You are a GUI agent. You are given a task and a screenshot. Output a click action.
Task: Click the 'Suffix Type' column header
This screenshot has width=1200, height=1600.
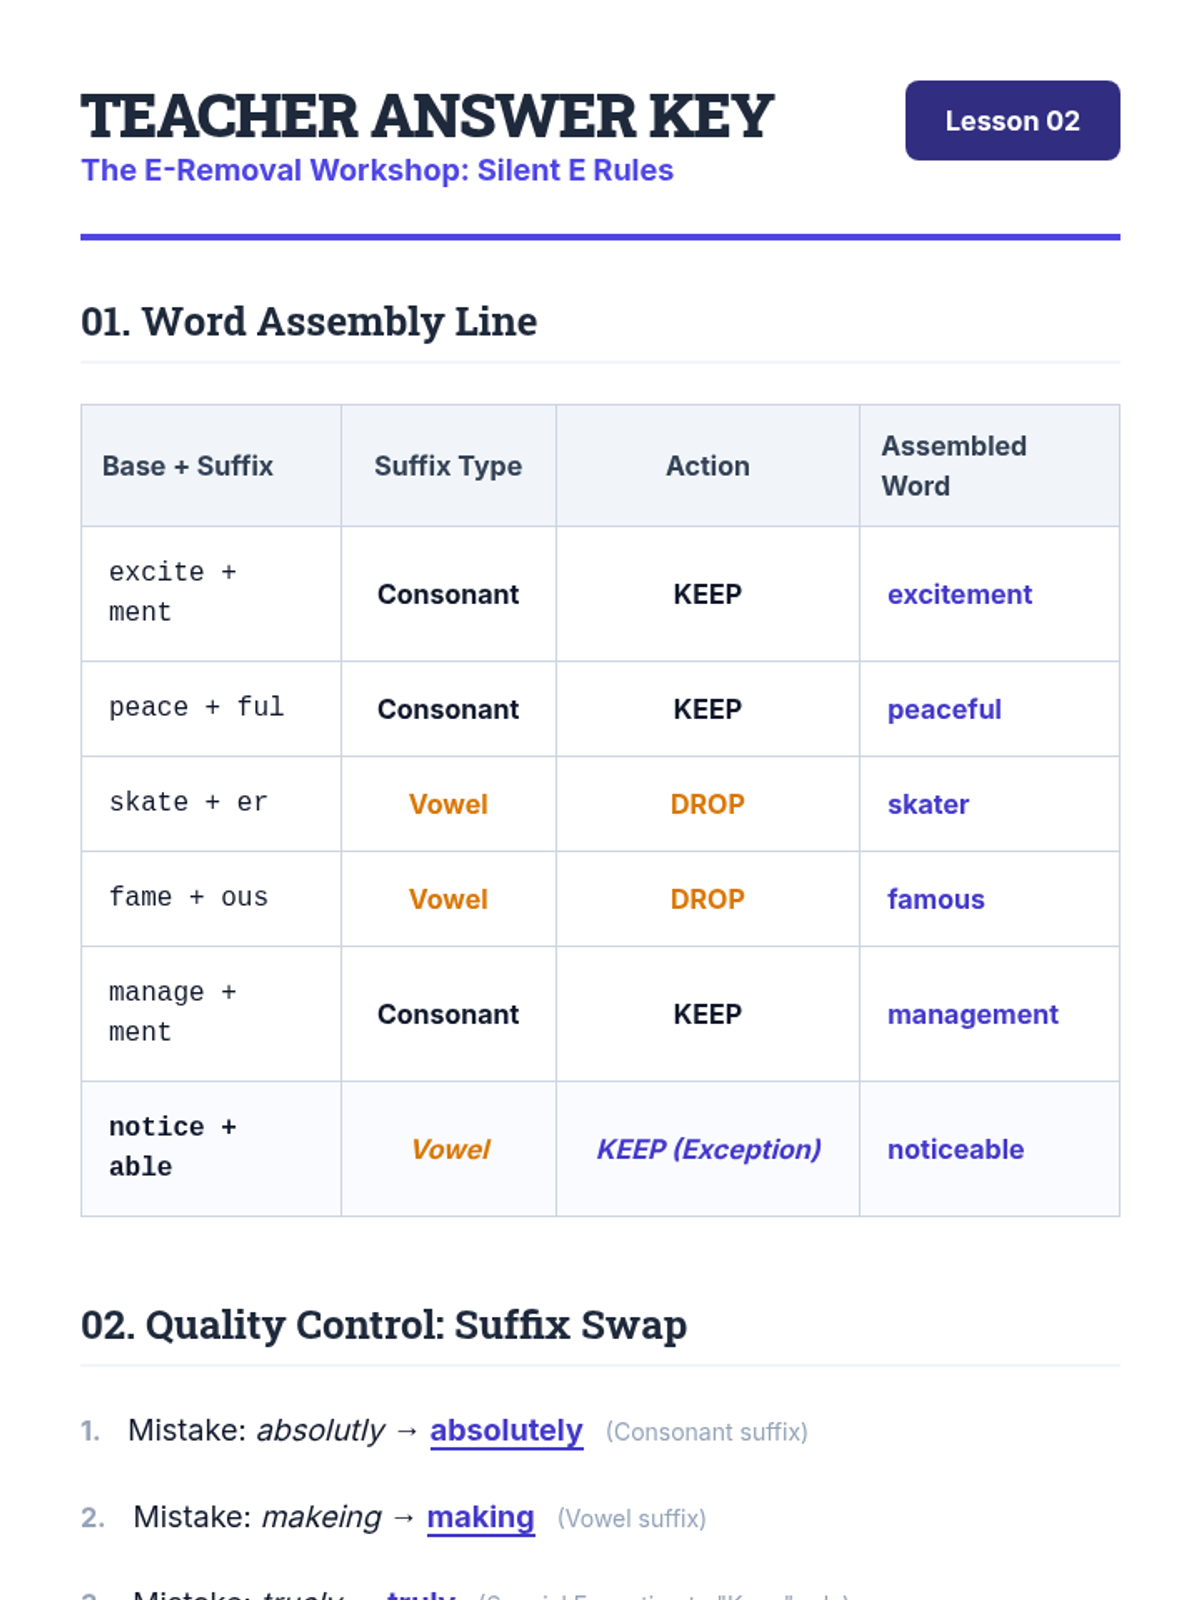[x=448, y=466]
